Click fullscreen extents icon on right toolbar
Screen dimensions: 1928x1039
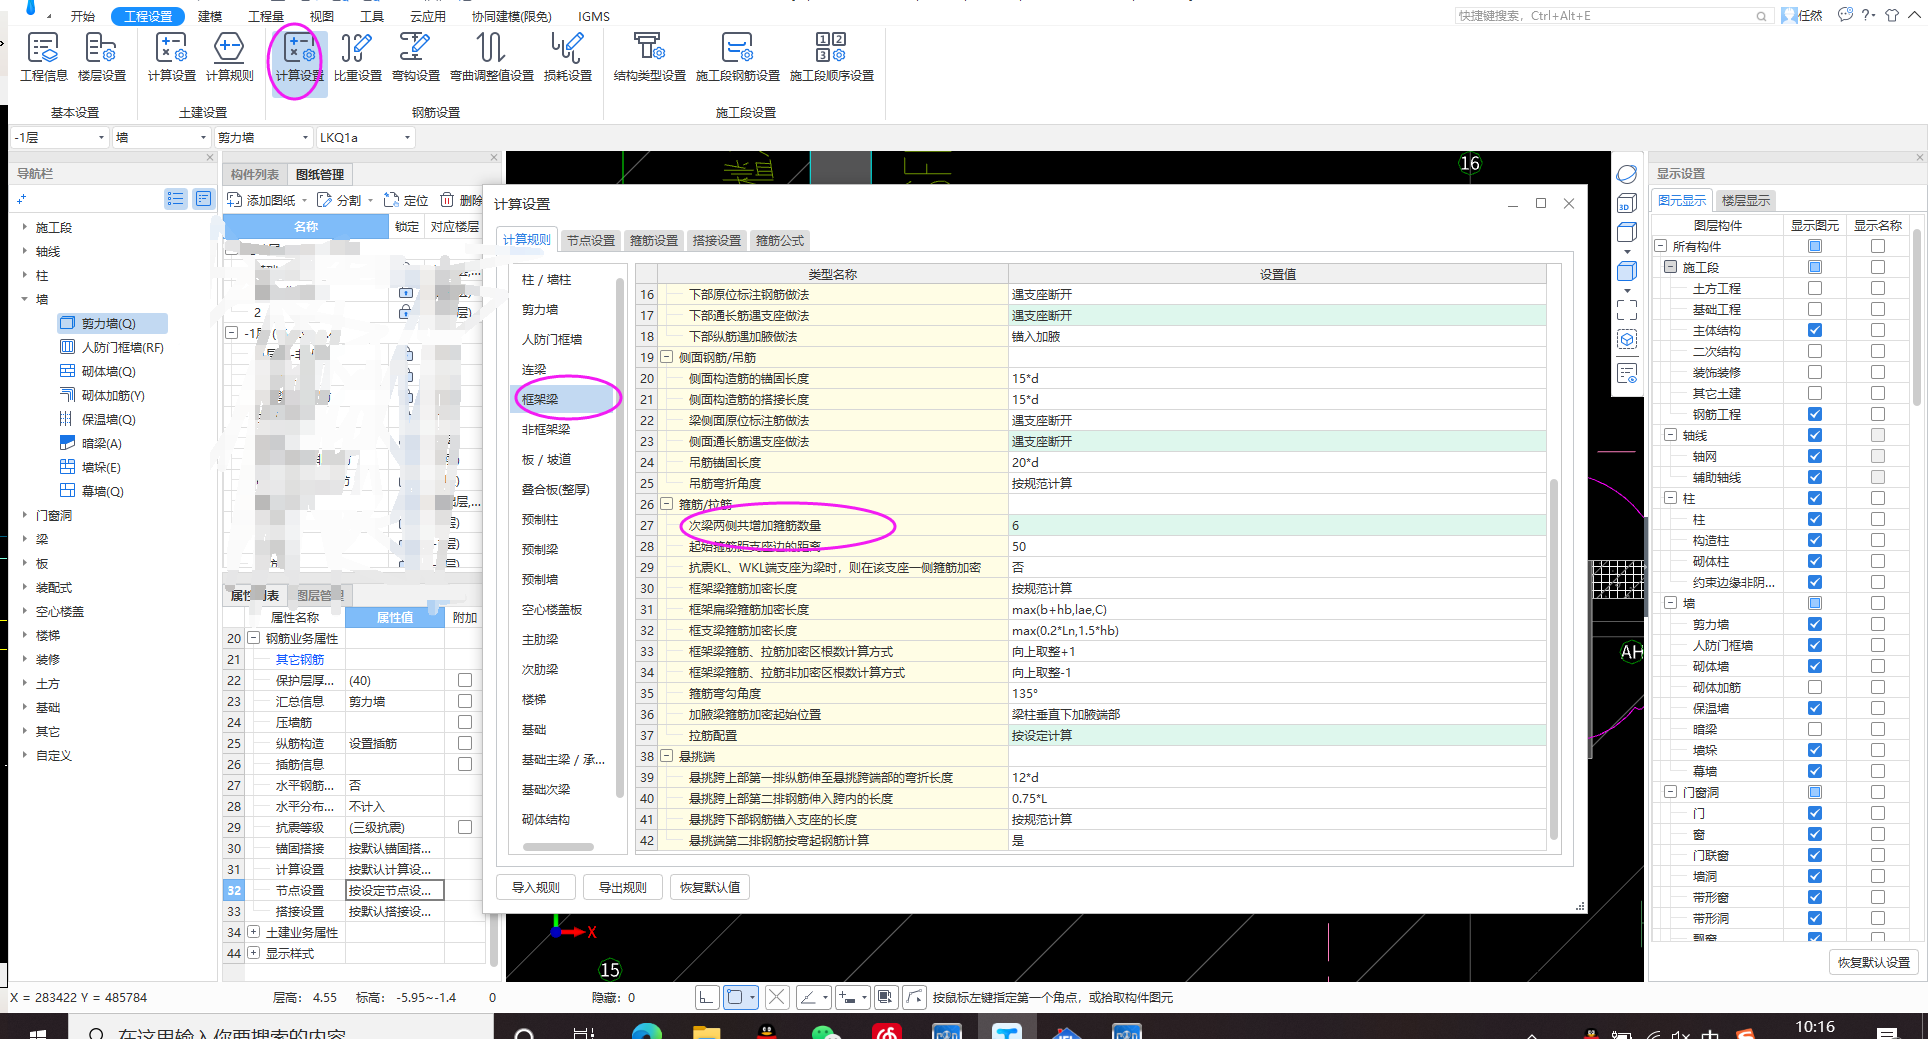[x=1626, y=310]
